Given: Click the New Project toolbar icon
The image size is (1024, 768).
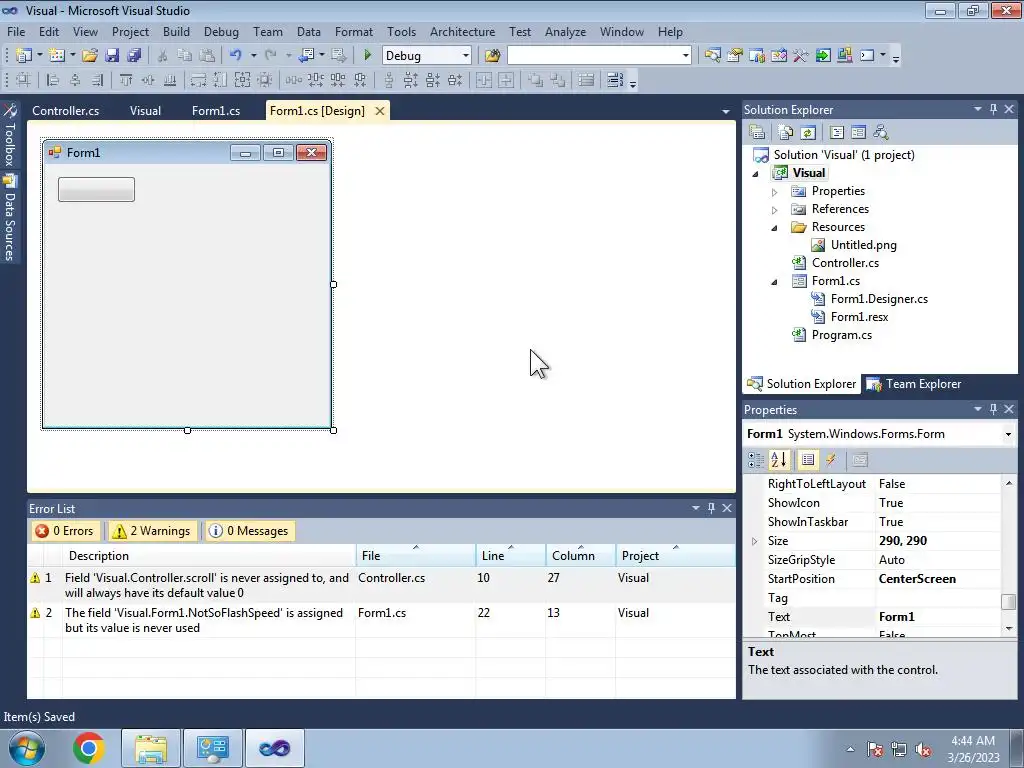Looking at the screenshot, I should 24,56.
